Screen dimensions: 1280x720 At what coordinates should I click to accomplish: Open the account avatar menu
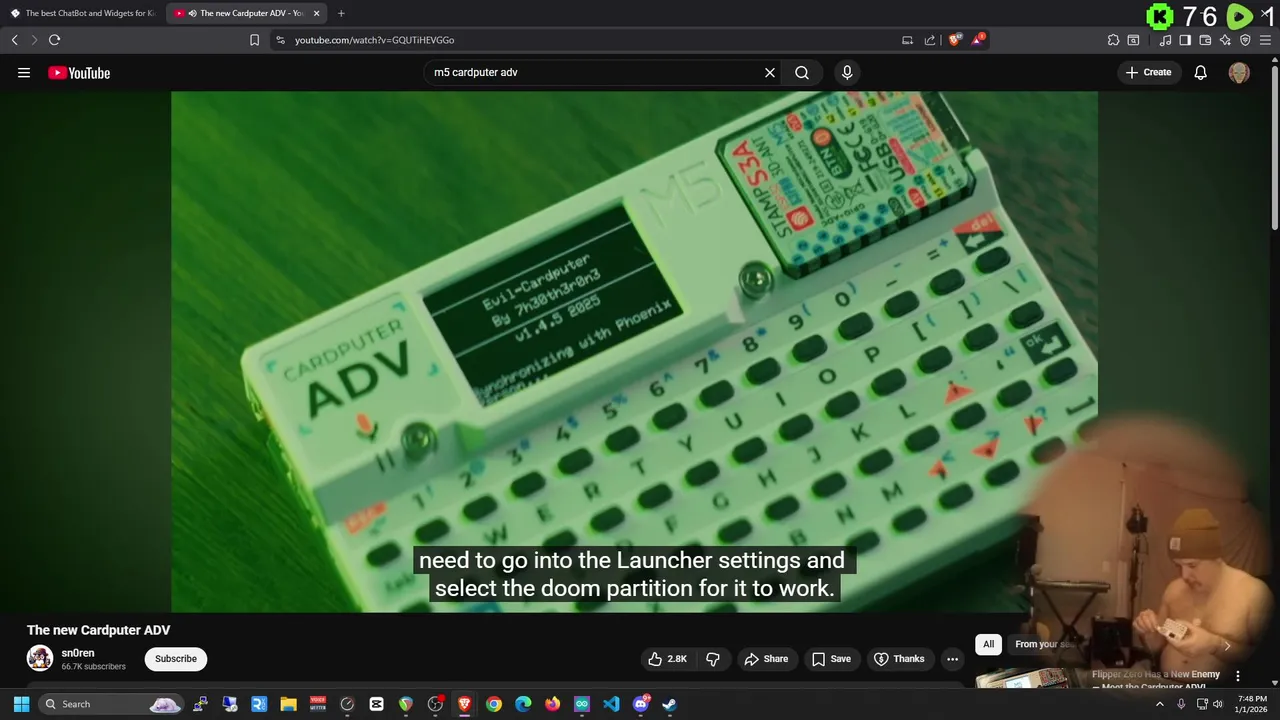(1239, 72)
